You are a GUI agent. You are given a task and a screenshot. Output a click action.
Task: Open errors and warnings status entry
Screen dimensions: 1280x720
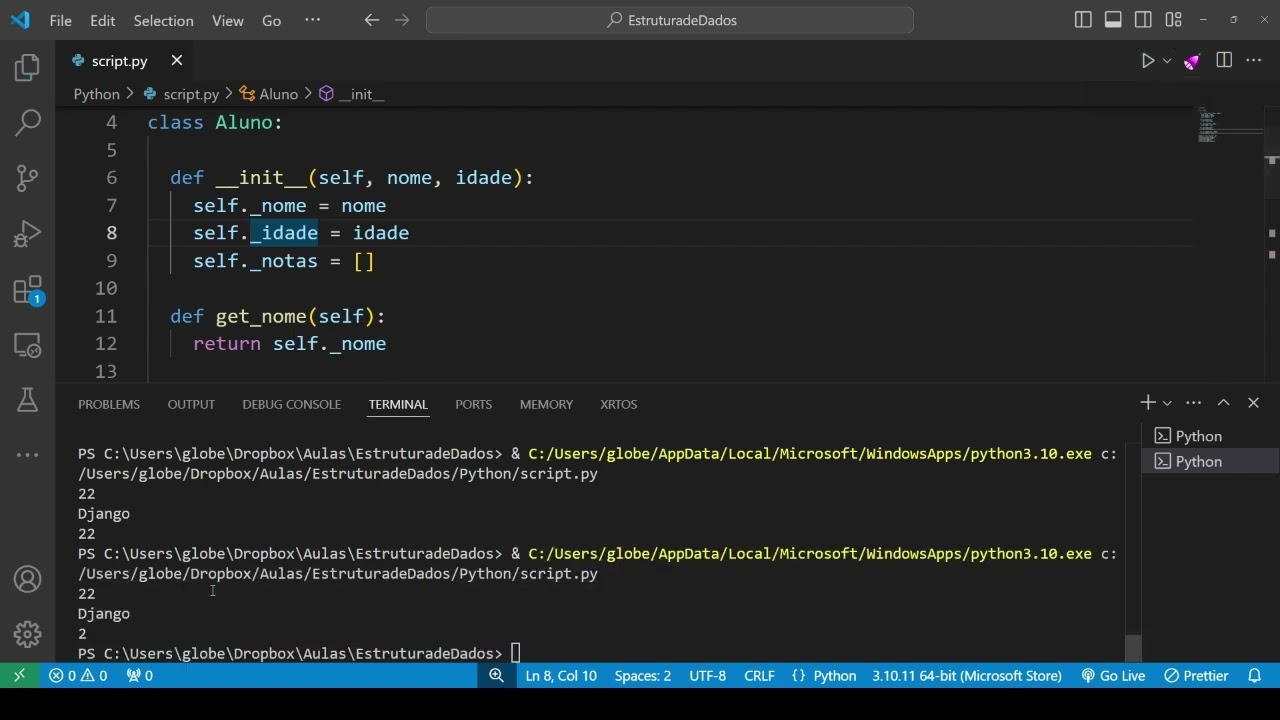point(78,676)
